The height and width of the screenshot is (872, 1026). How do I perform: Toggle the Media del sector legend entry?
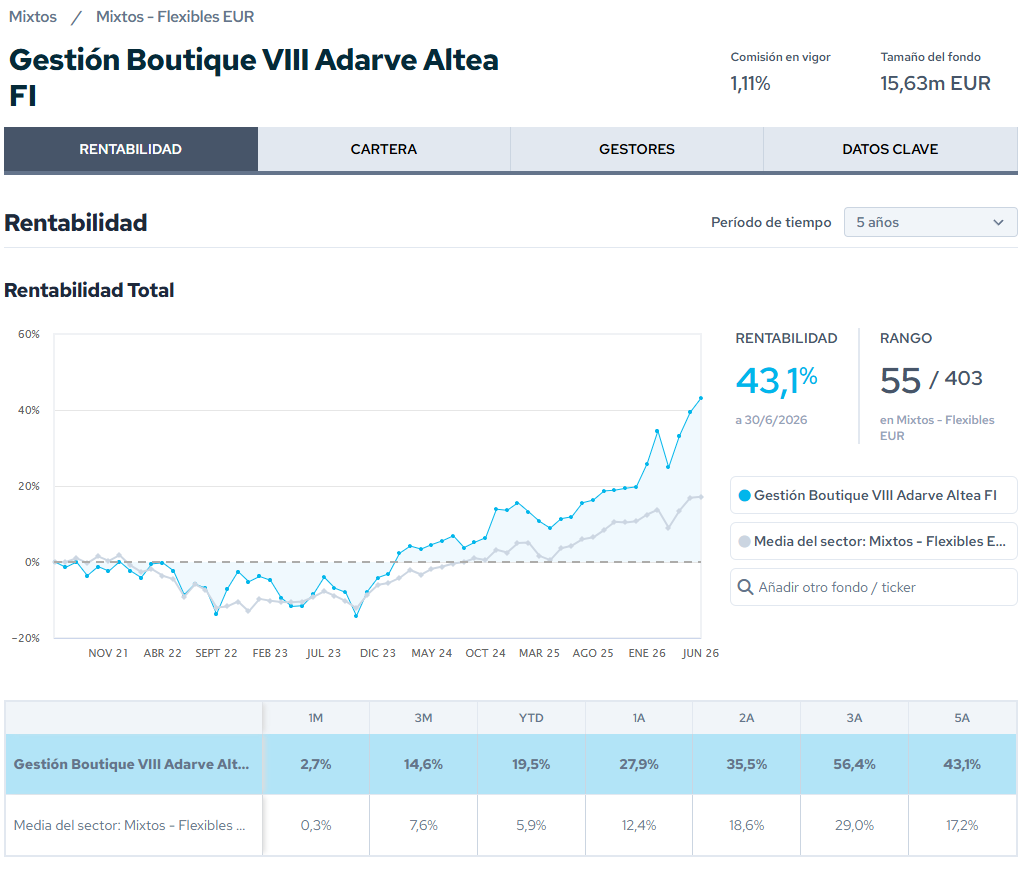point(874,541)
